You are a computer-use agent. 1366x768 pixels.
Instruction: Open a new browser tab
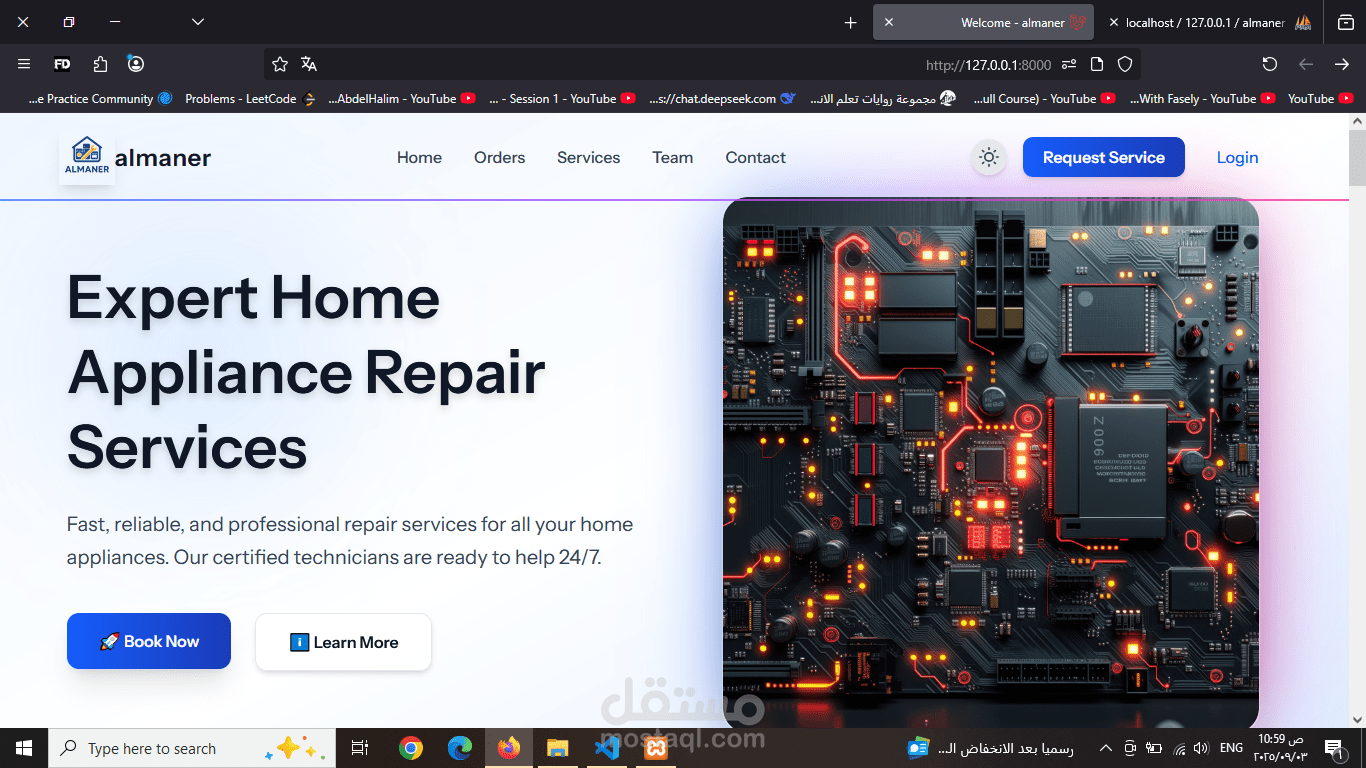pos(851,22)
